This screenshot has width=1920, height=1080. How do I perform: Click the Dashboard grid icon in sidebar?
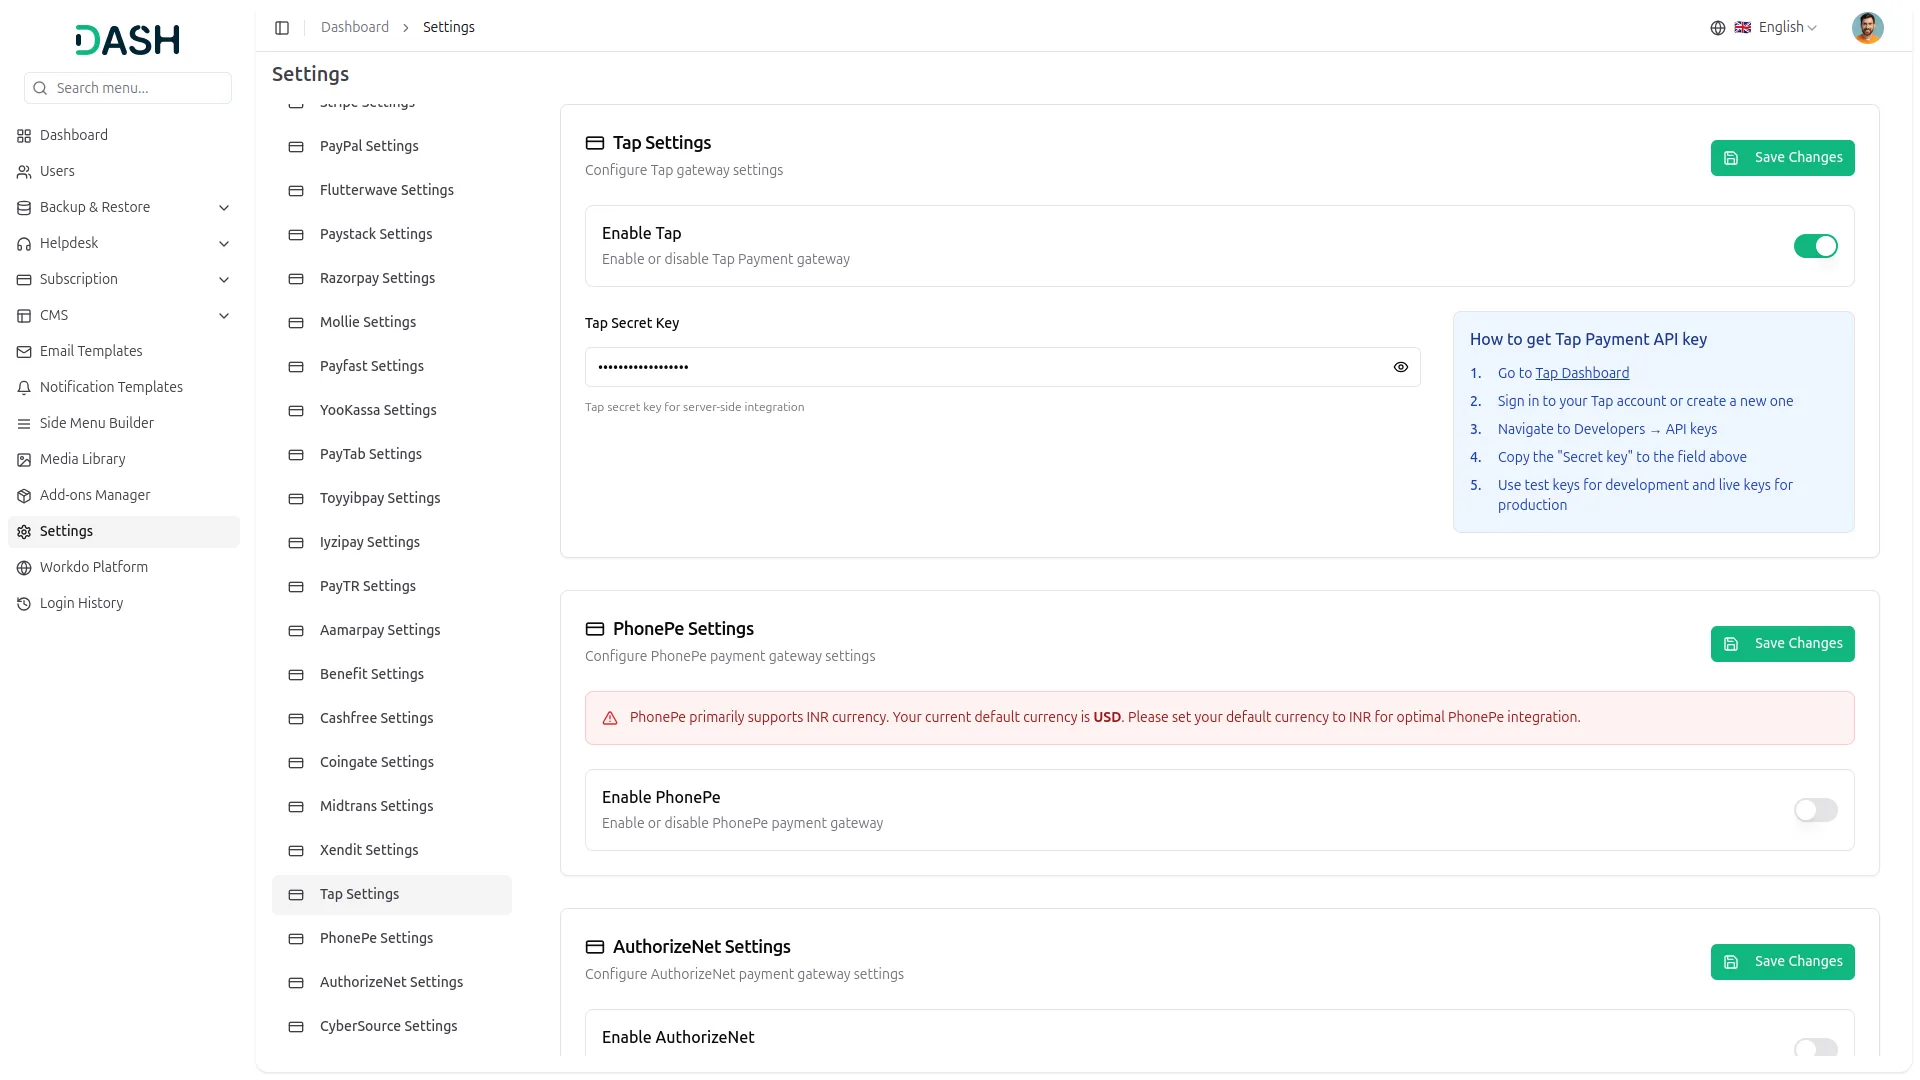[x=24, y=136]
